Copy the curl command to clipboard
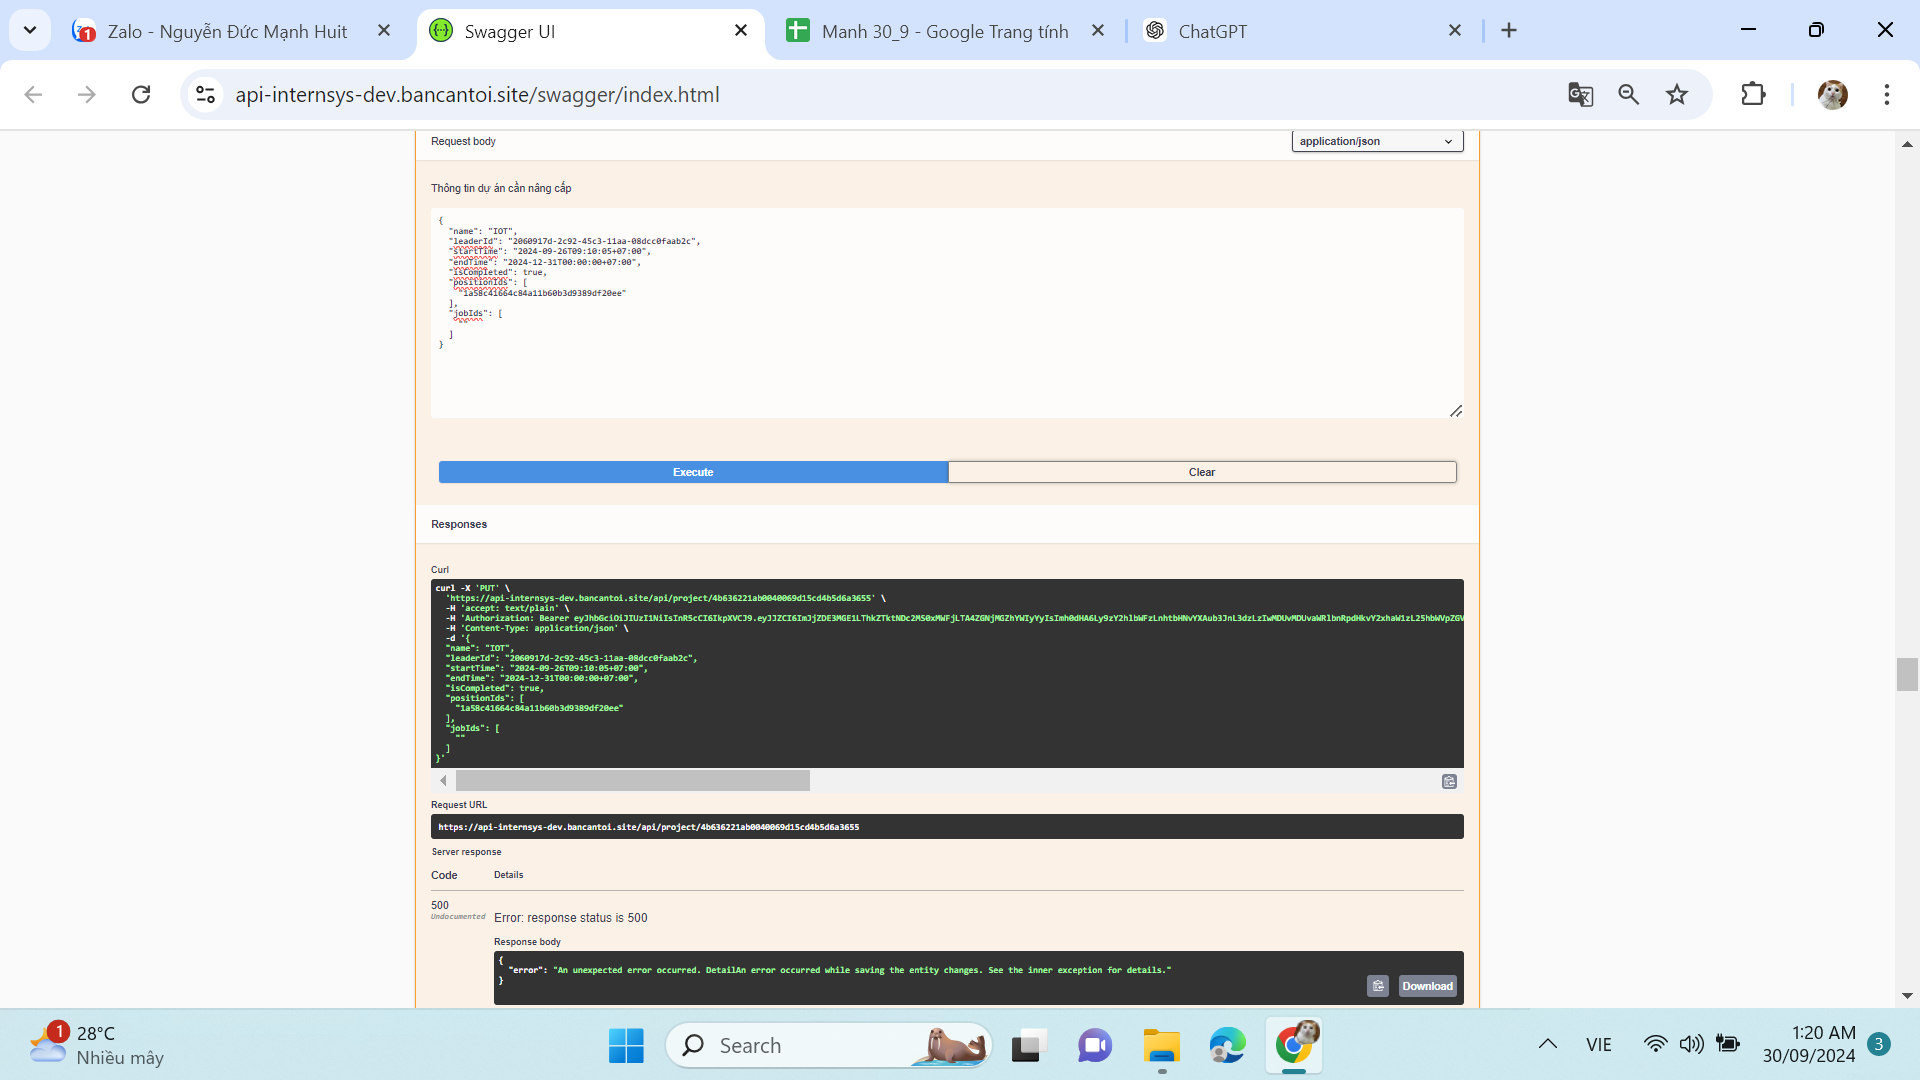This screenshot has width=1920, height=1080. tap(1449, 782)
